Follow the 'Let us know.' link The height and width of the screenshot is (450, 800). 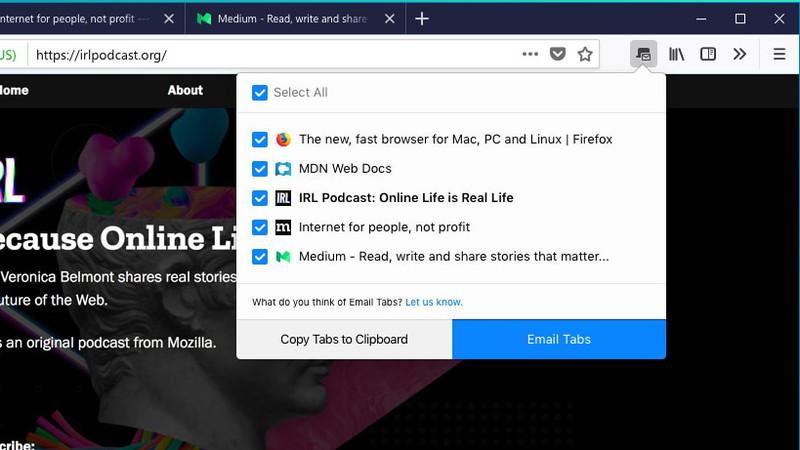pyautogui.click(x=434, y=302)
